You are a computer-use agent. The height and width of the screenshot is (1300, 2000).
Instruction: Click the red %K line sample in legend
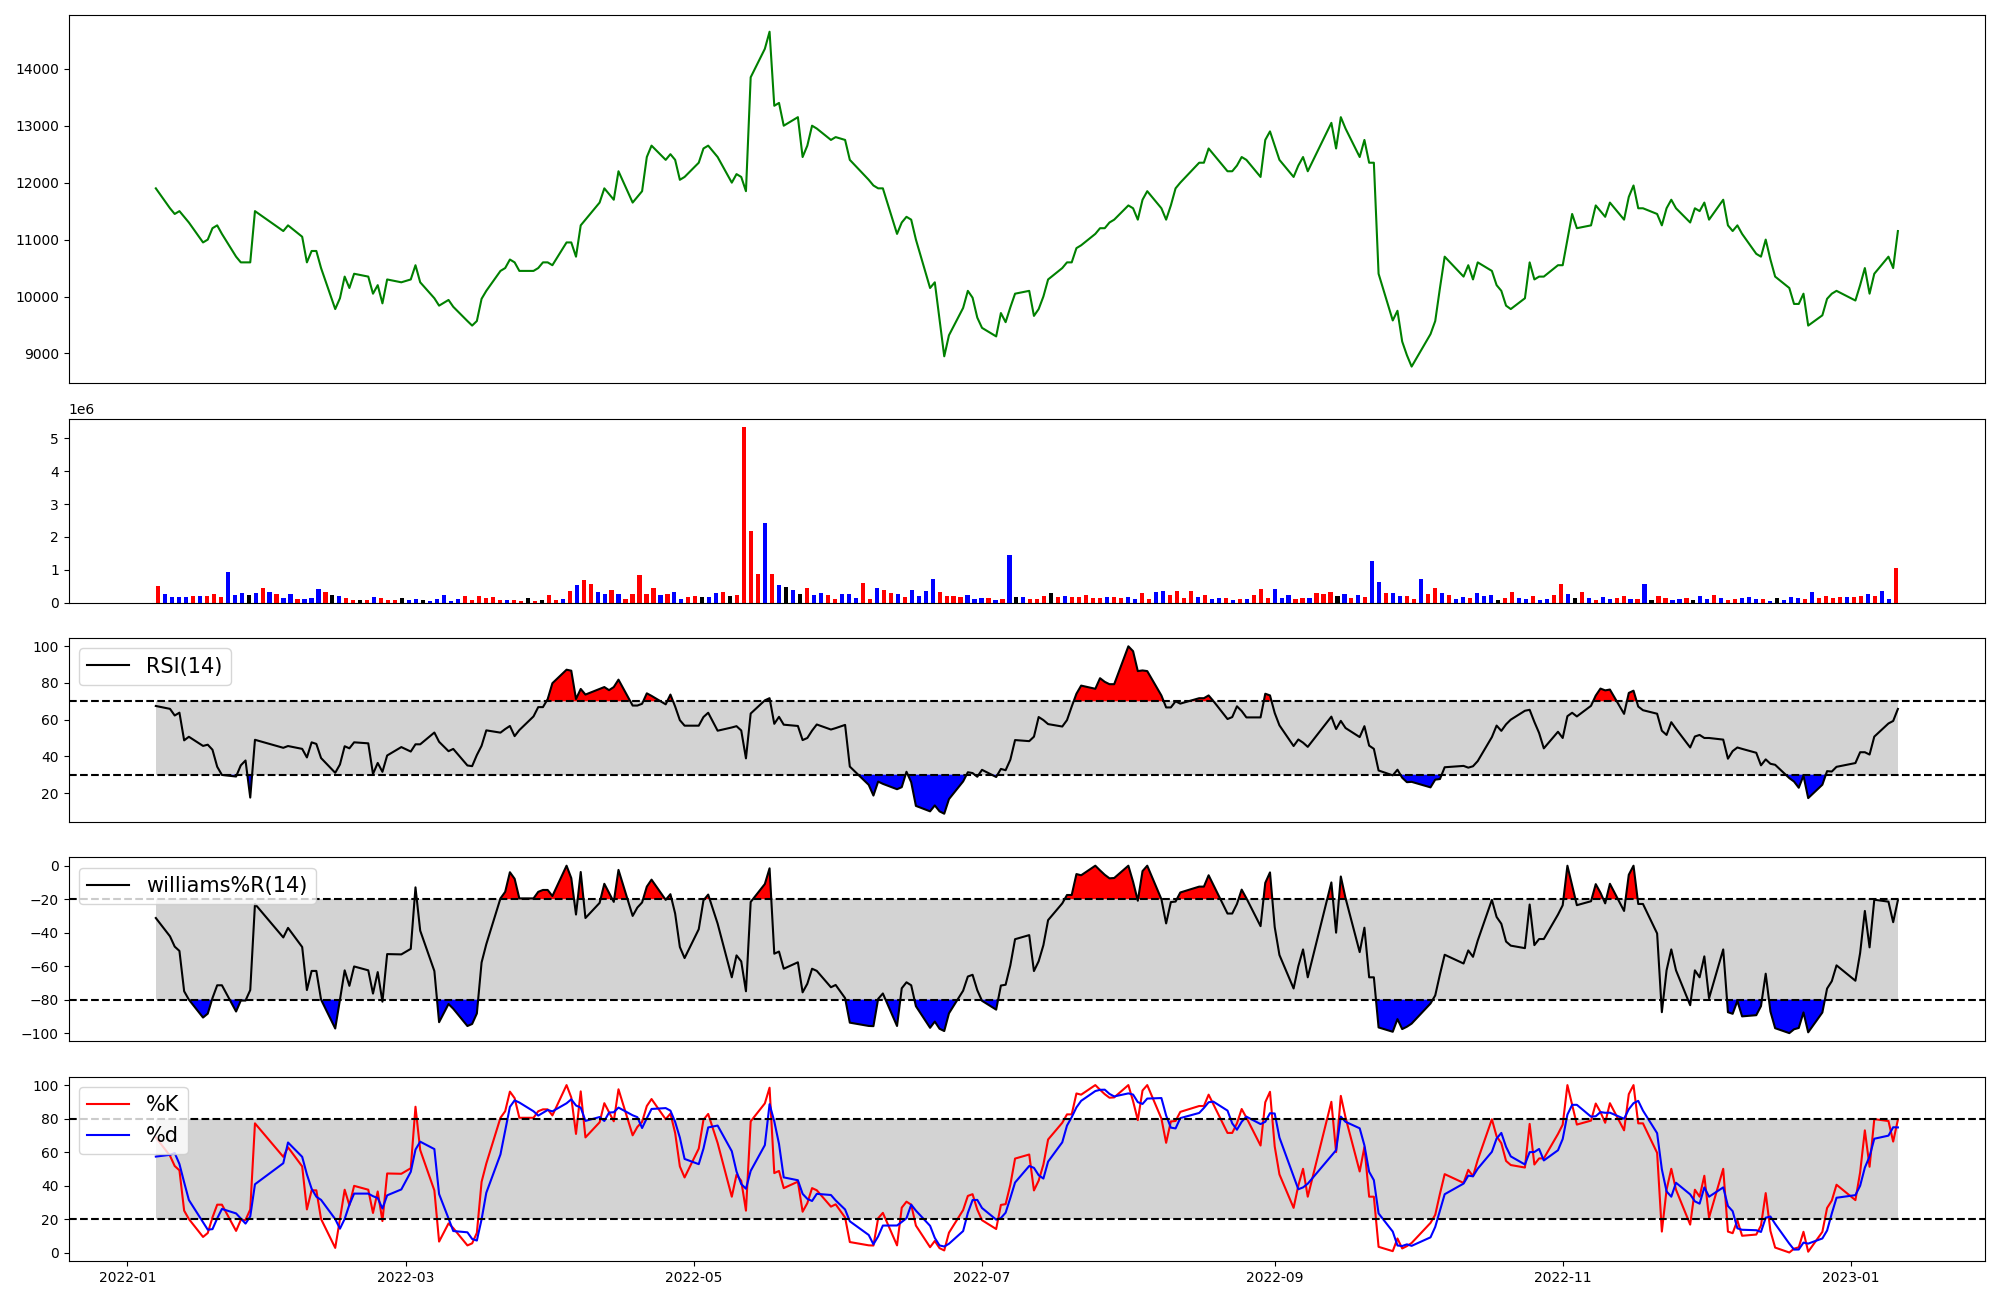(x=108, y=1104)
